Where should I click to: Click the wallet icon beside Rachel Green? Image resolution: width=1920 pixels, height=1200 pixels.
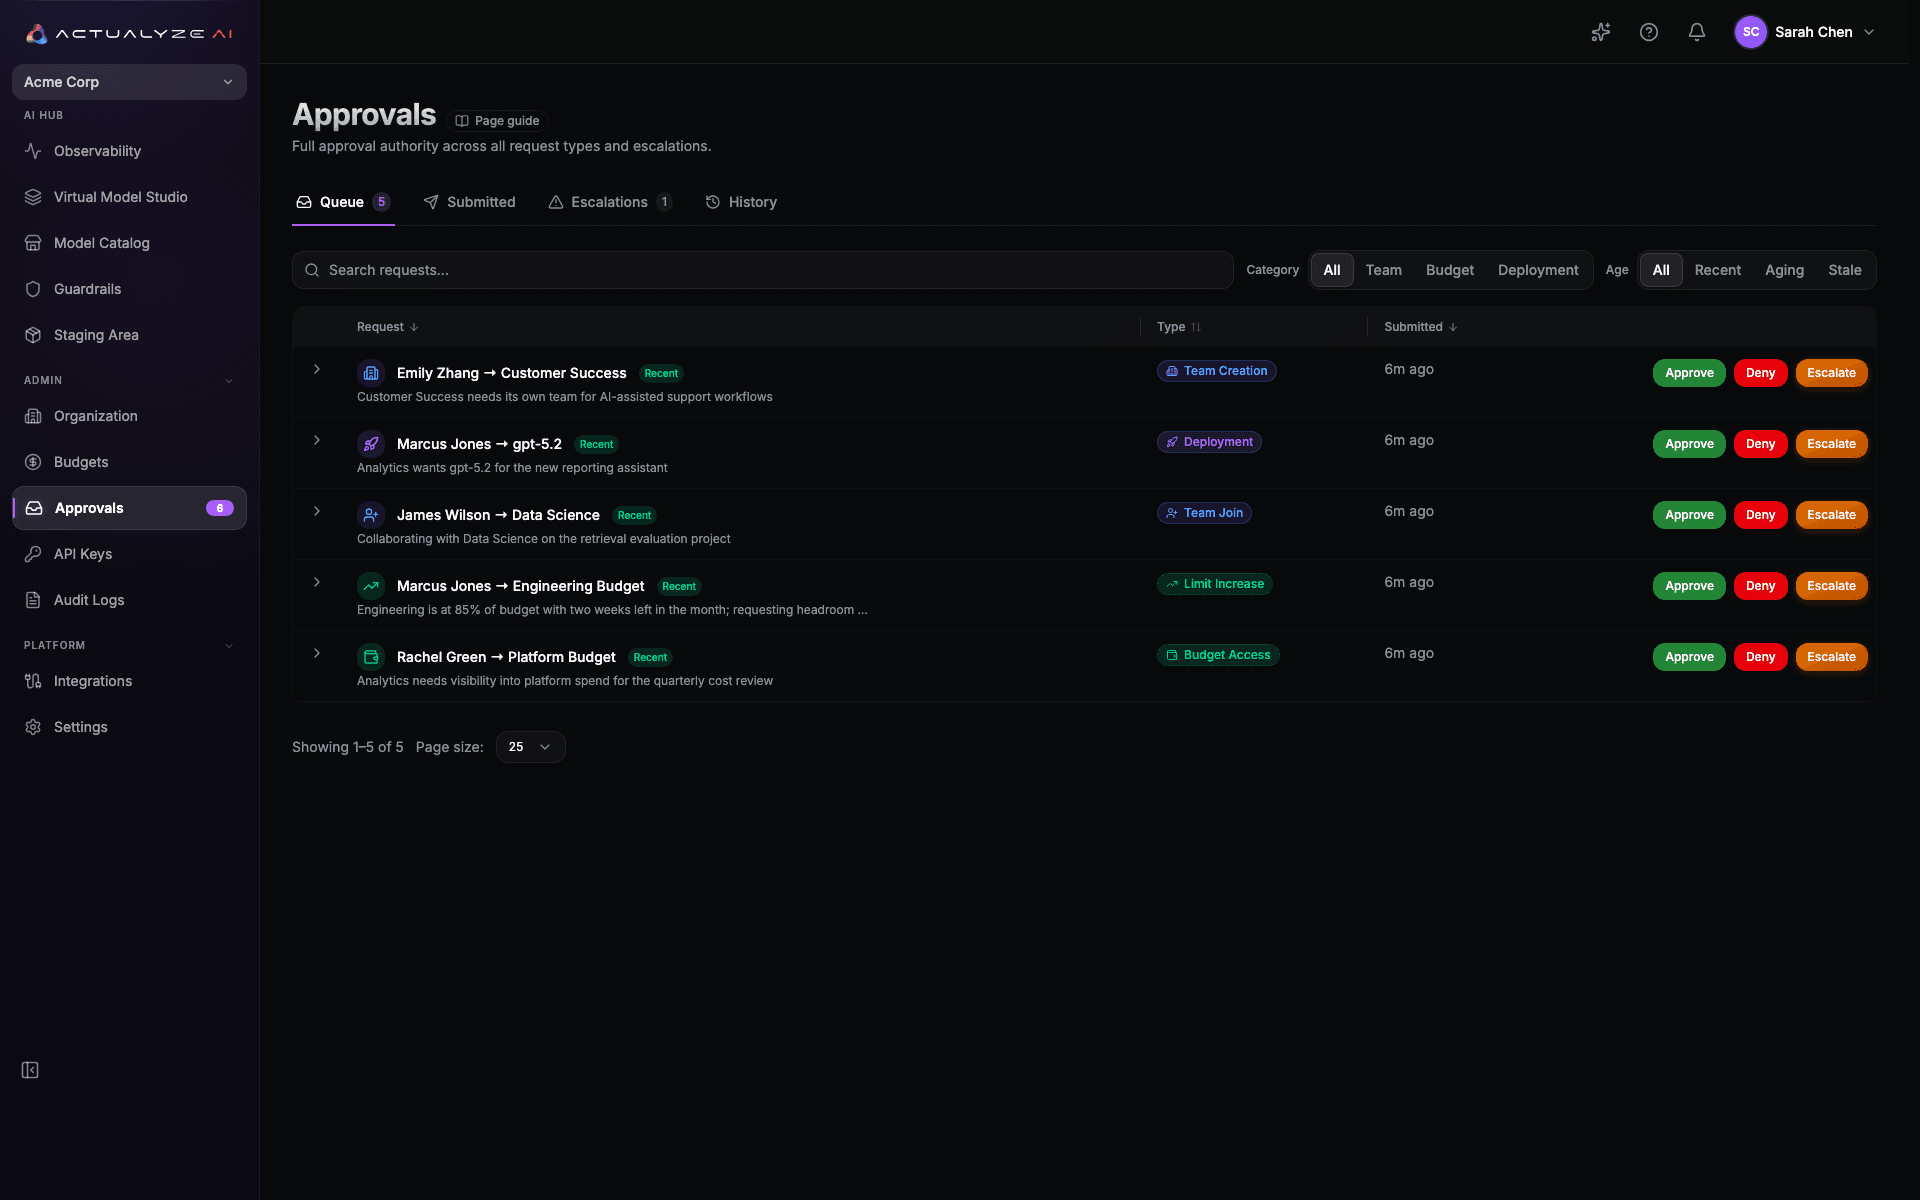coord(371,657)
